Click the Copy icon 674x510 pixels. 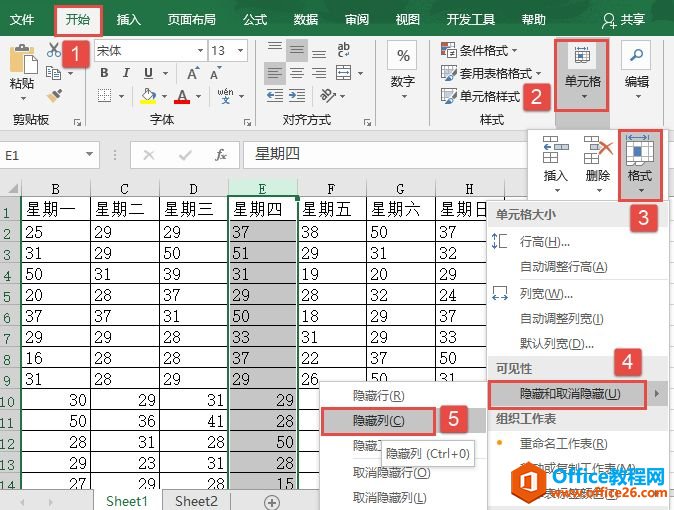click(53, 73)
